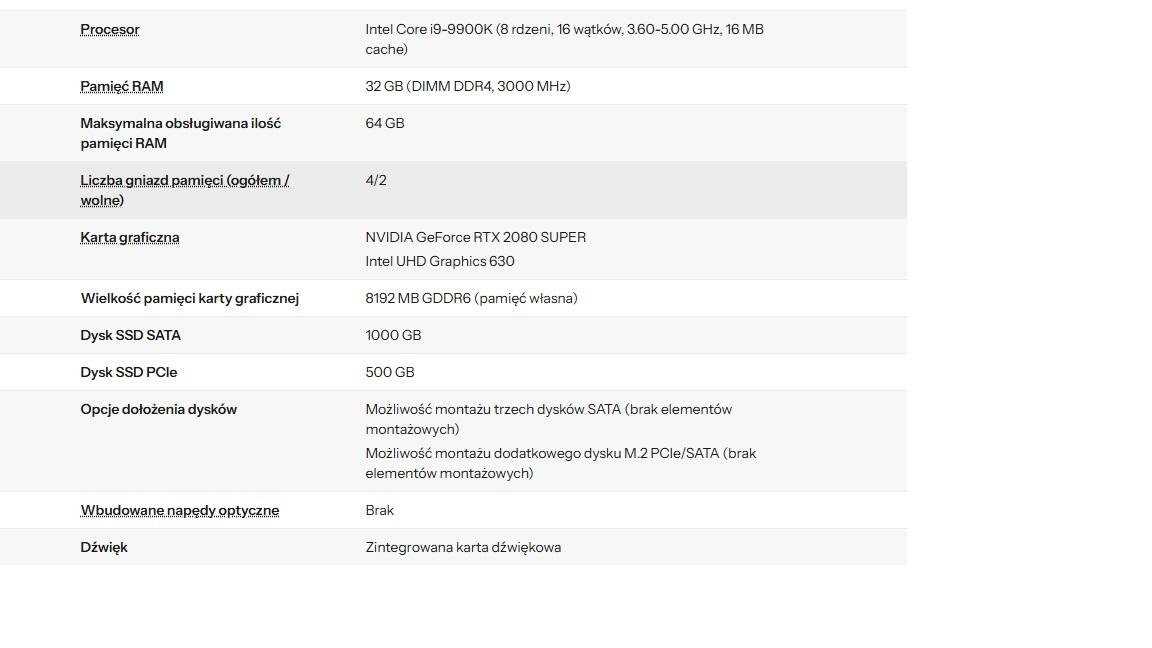Open the Karta graficzna glossary link
This screenshot has height=648, width=1152.
(x=130, y=238)
